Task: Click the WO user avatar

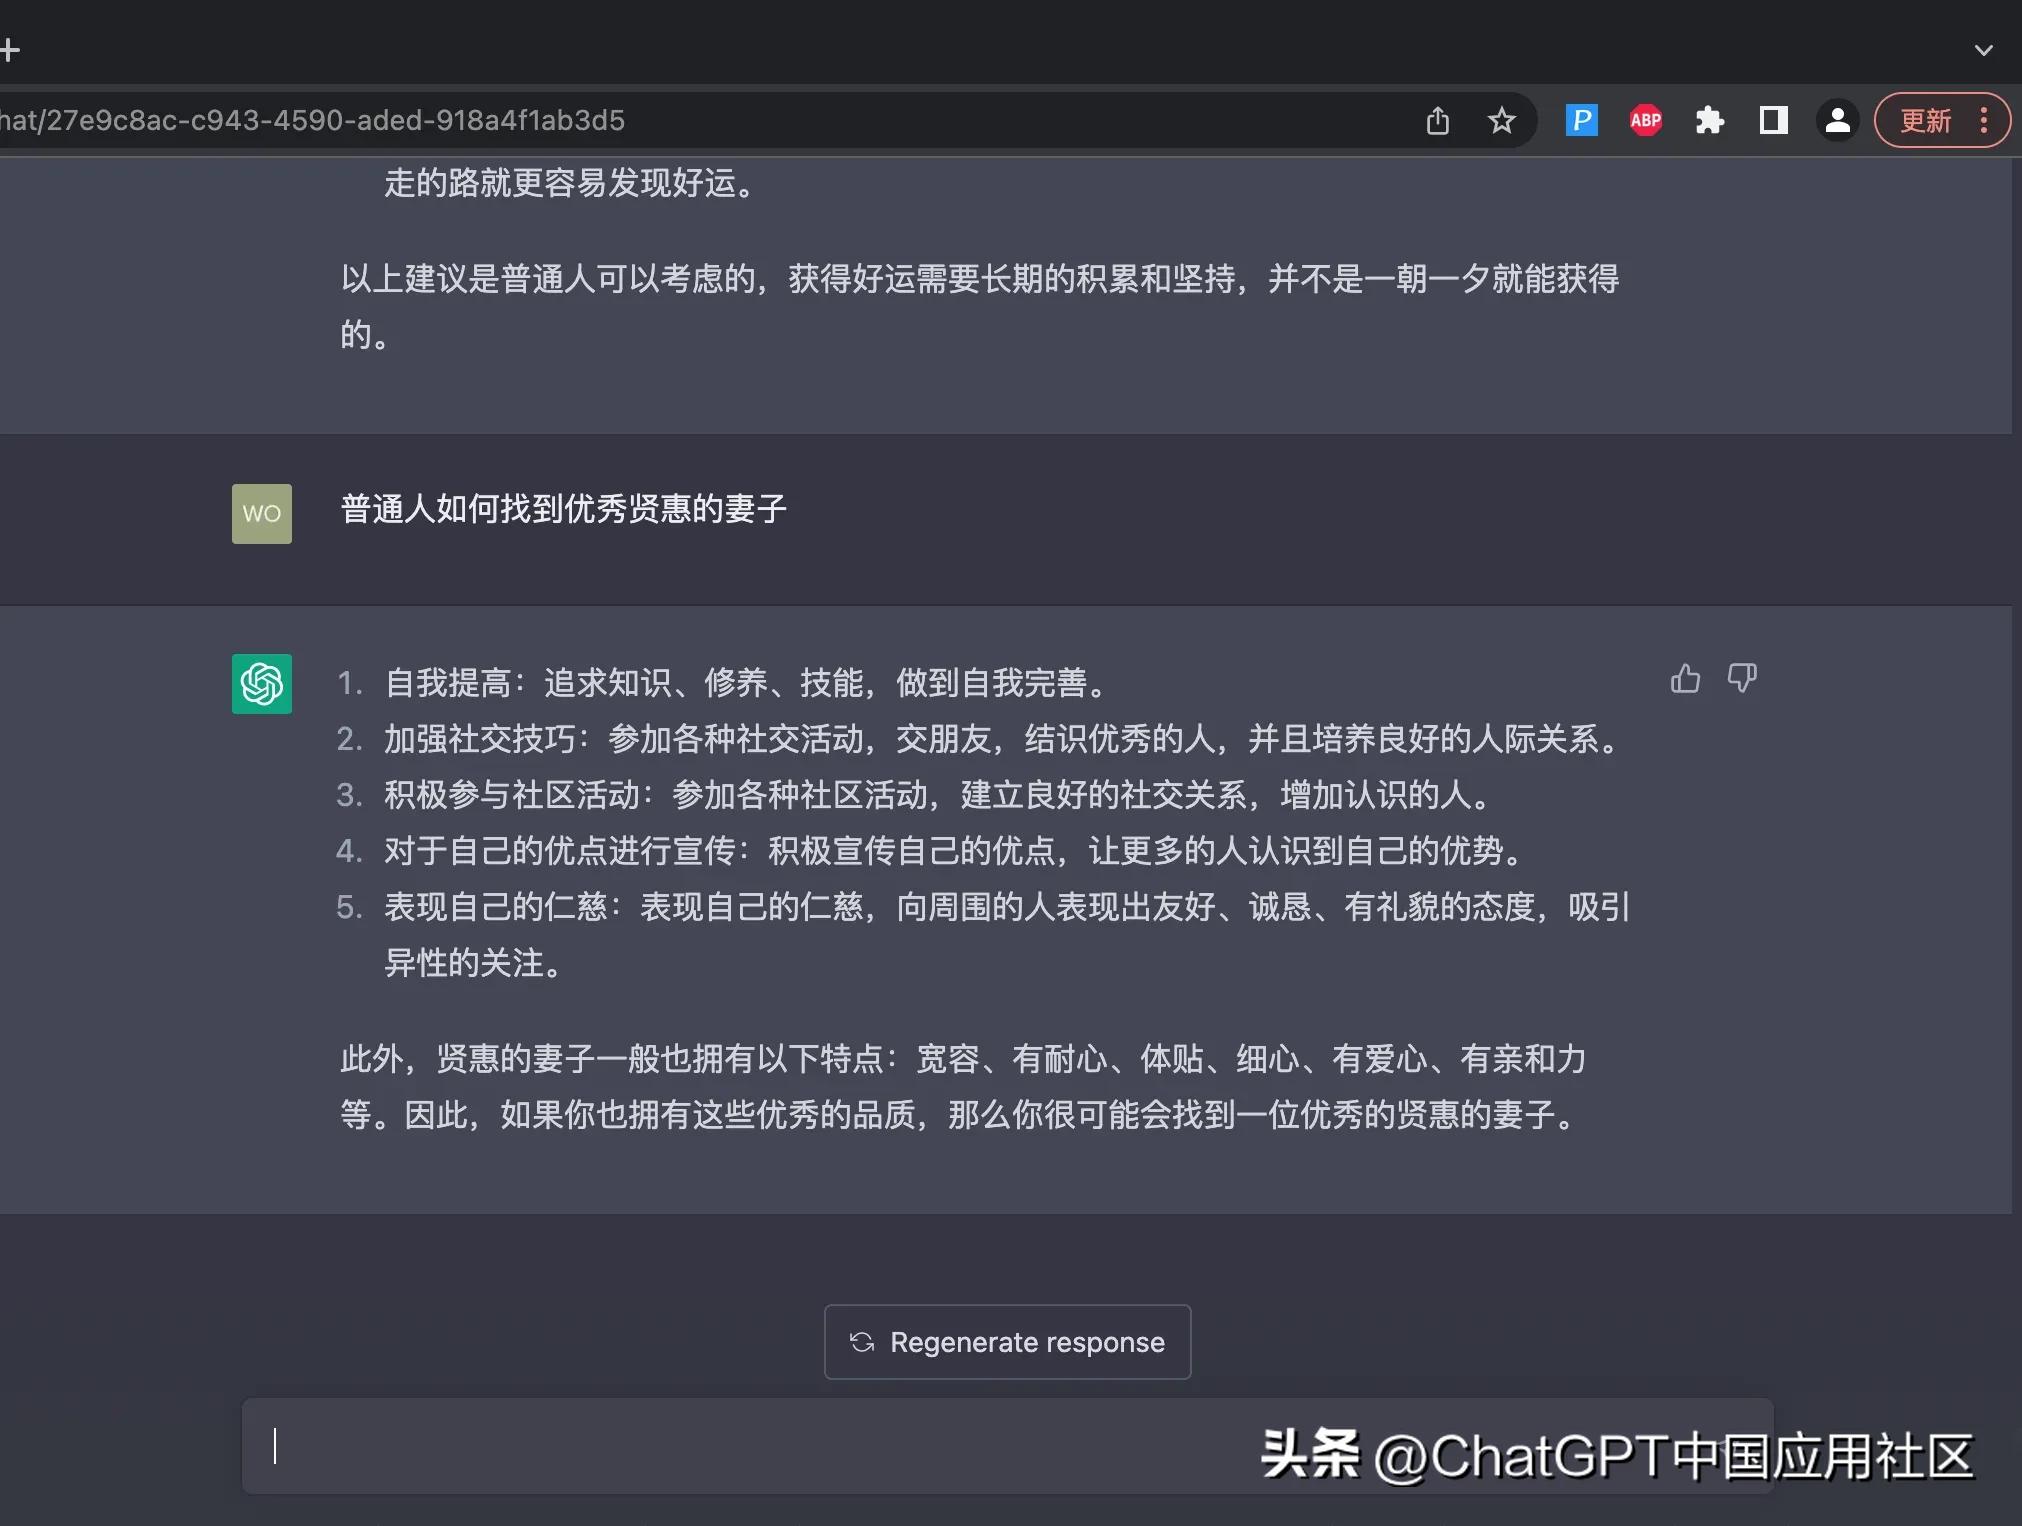Action: click(x=261, y=513)
